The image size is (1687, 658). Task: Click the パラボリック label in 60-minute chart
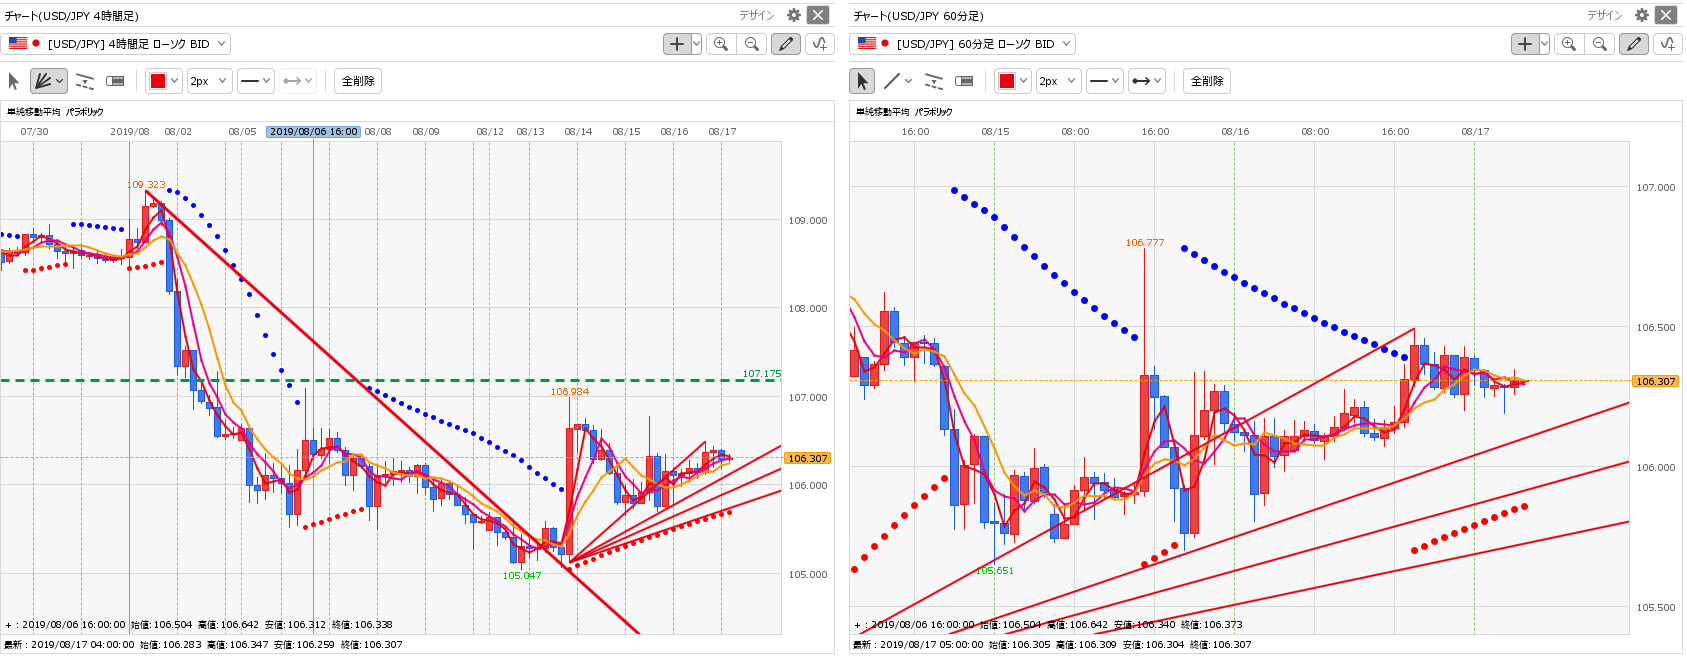click(933, 112)
